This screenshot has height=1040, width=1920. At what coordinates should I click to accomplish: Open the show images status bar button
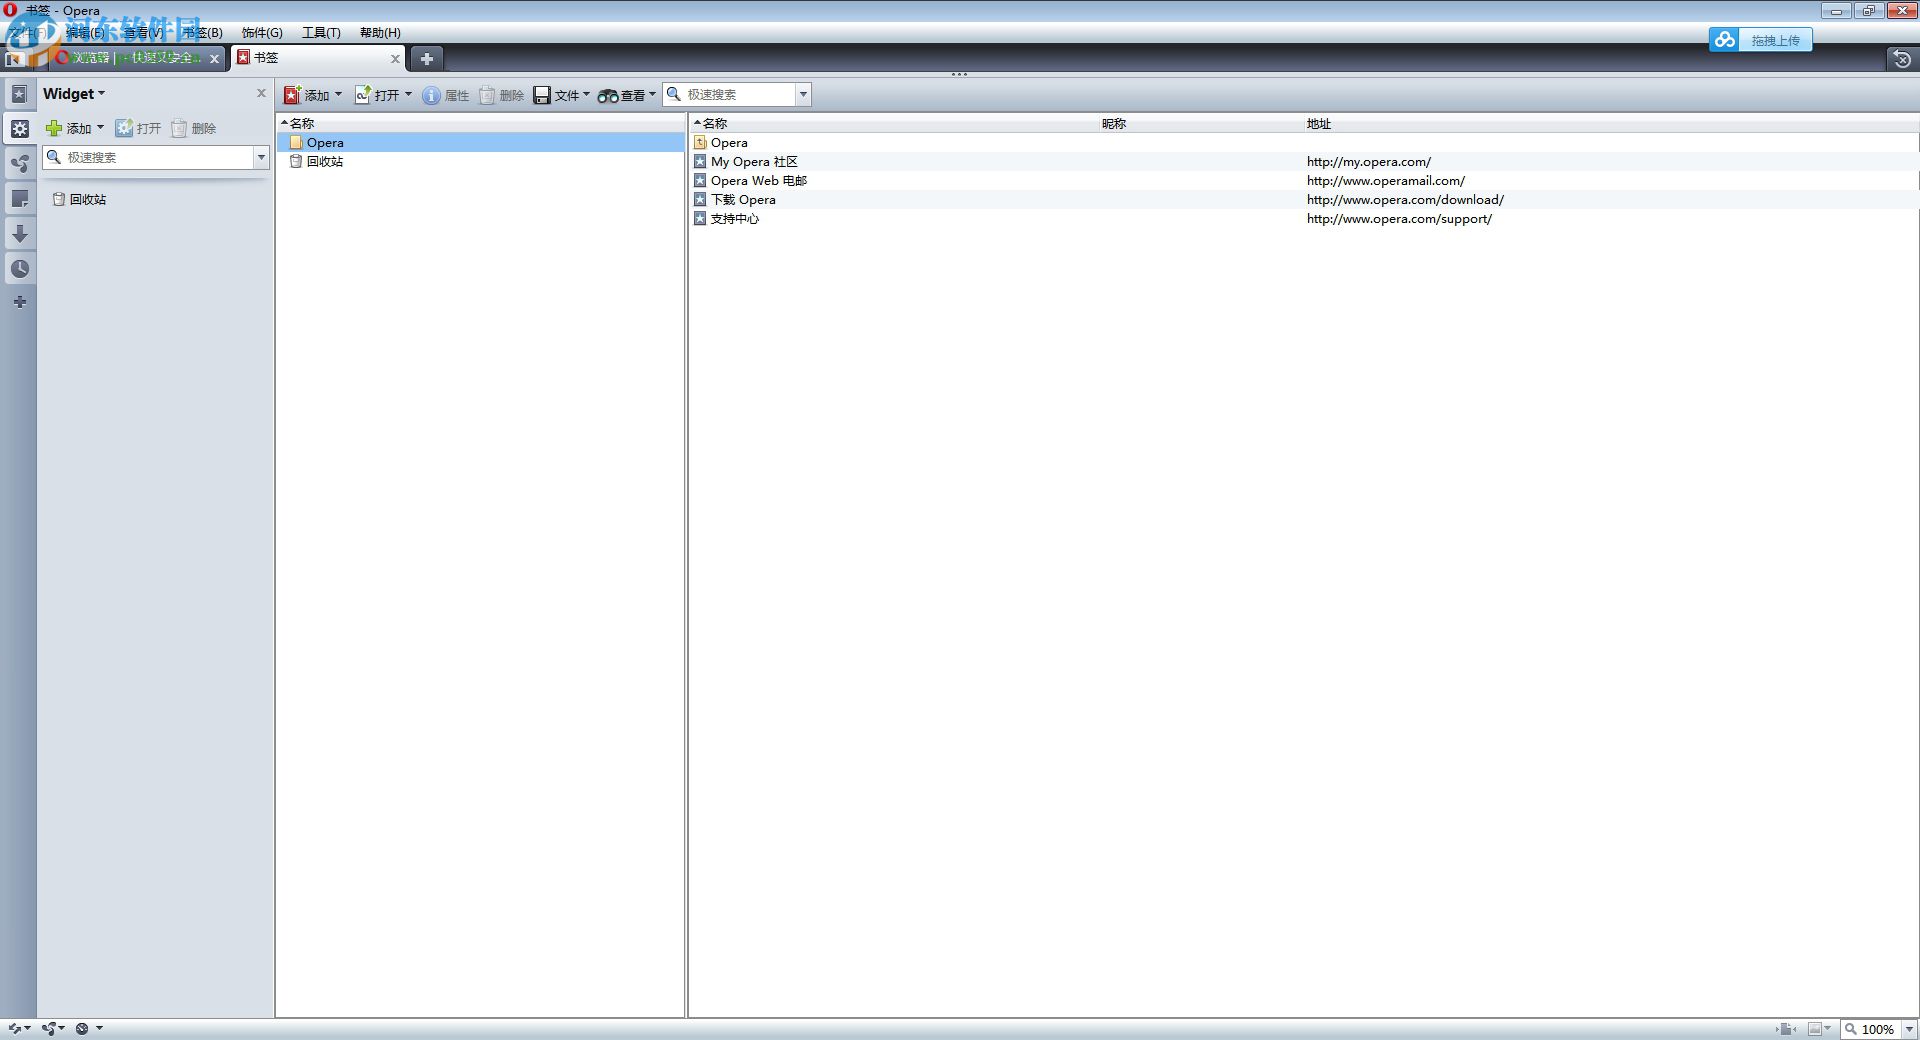1819,1029
